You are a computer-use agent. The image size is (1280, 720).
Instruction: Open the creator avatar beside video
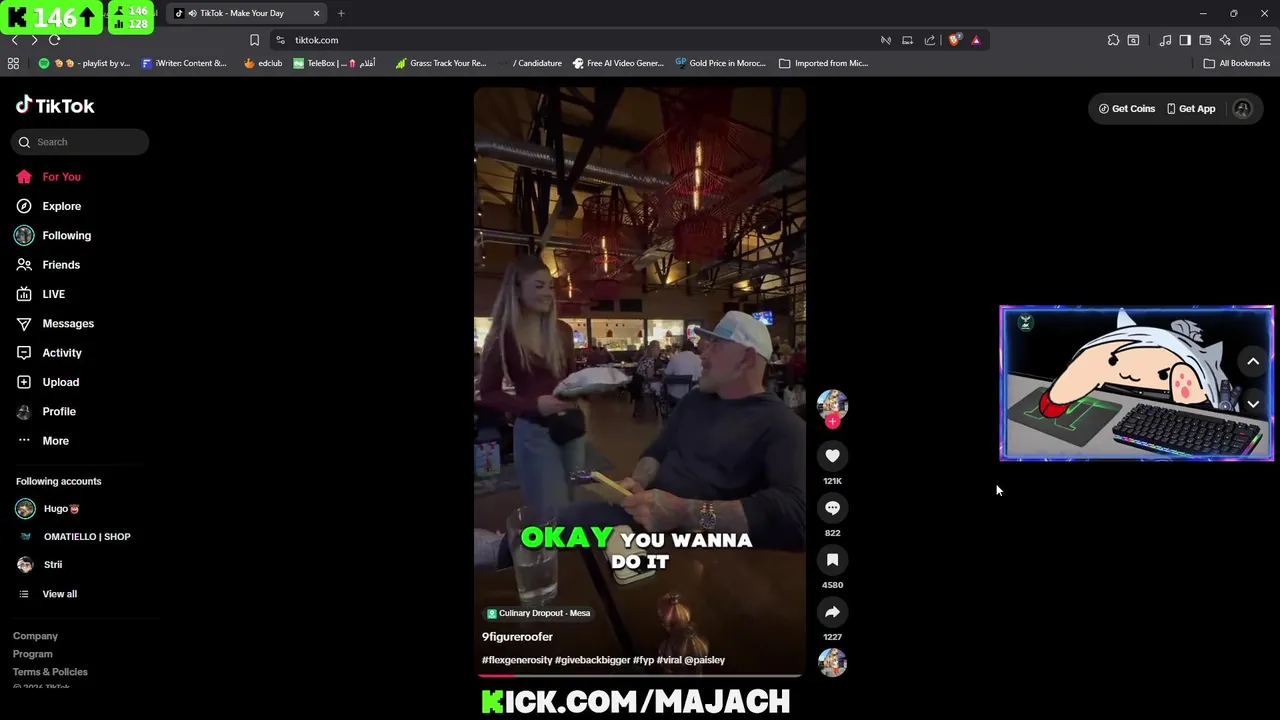pos(832,403)
